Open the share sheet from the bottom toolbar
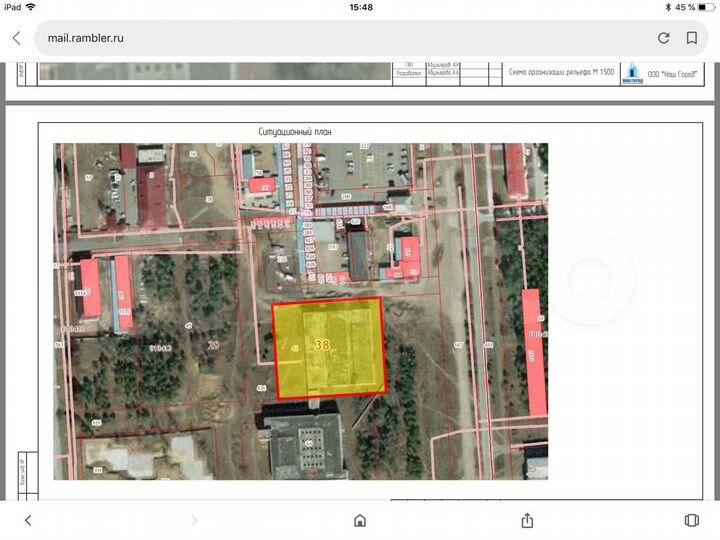The width and height of the screenshot is (720, 540). tap(526, 520)
